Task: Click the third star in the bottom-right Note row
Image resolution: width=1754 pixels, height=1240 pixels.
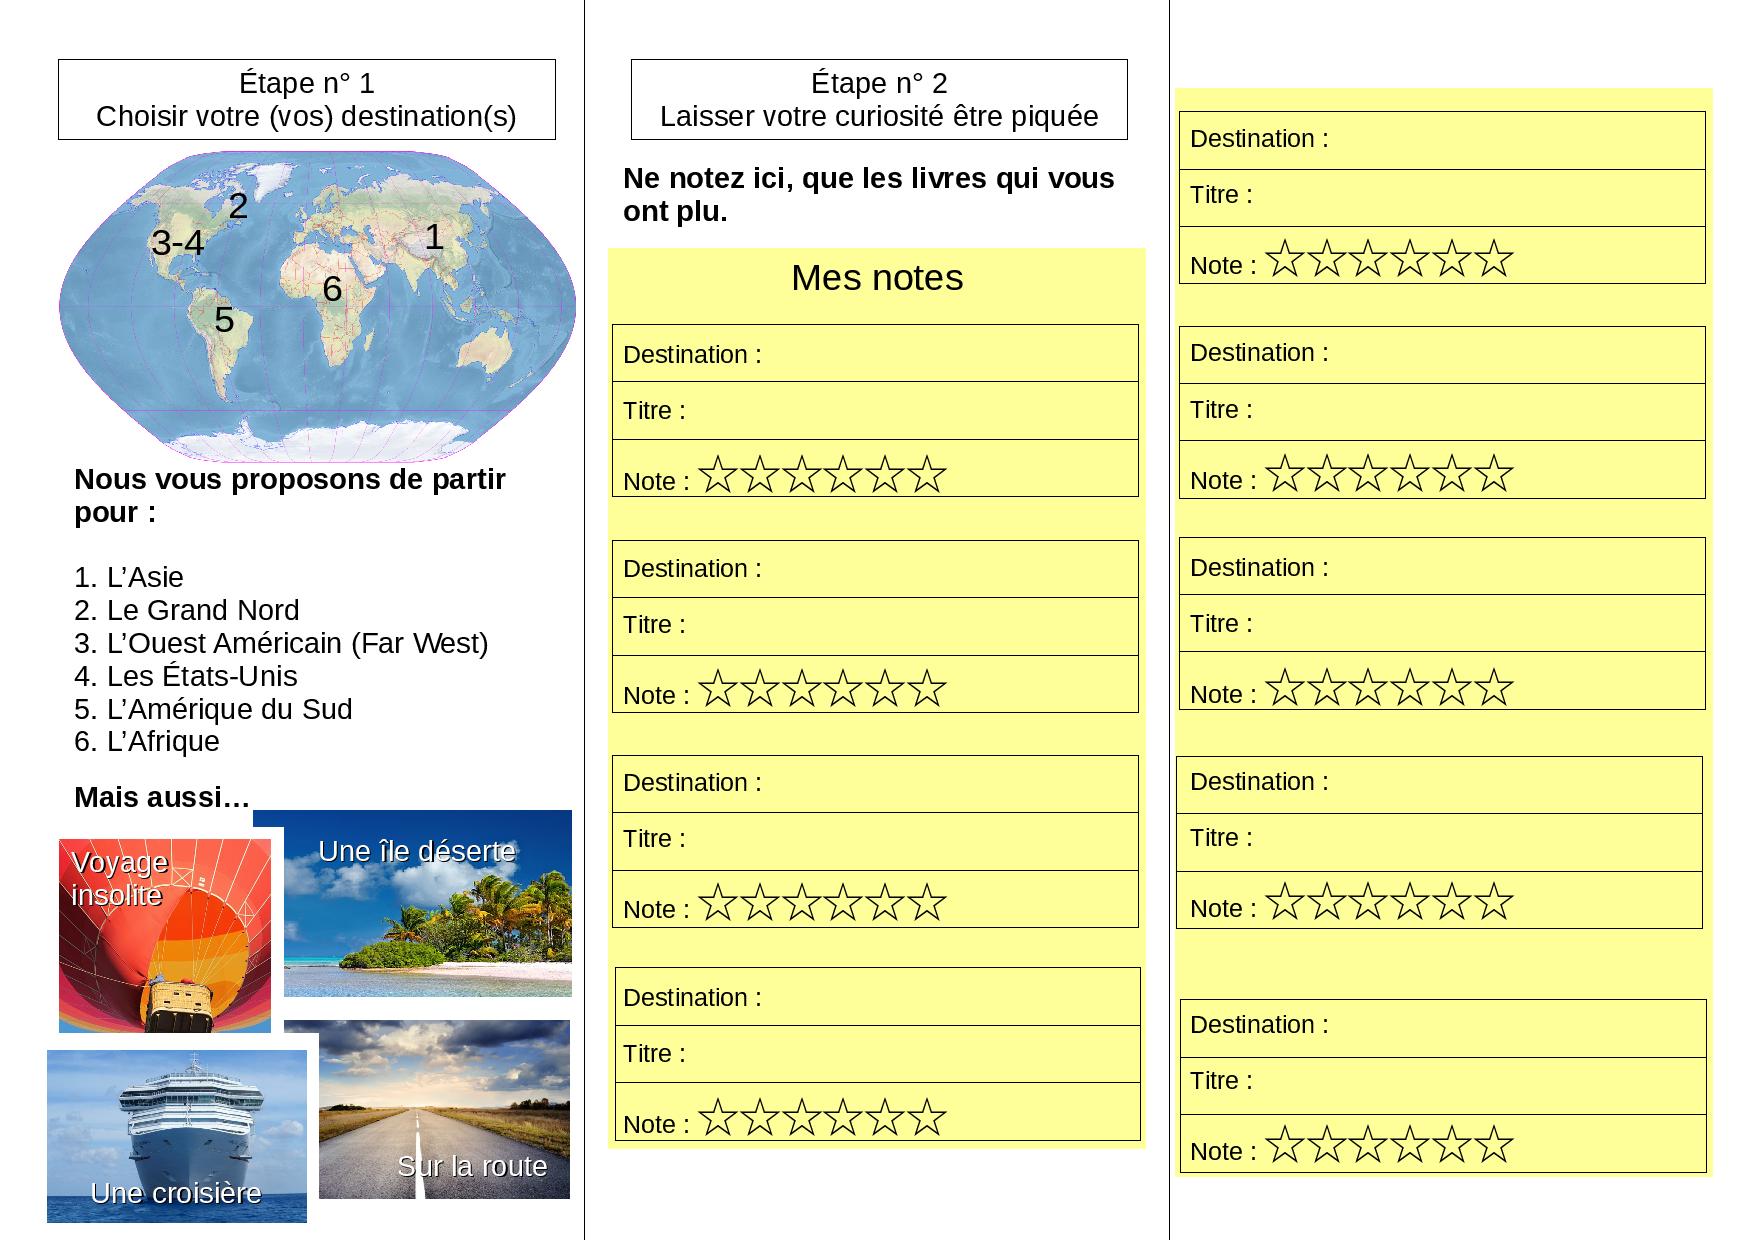Action: pyautogui.click(x=1368, y=1145)
